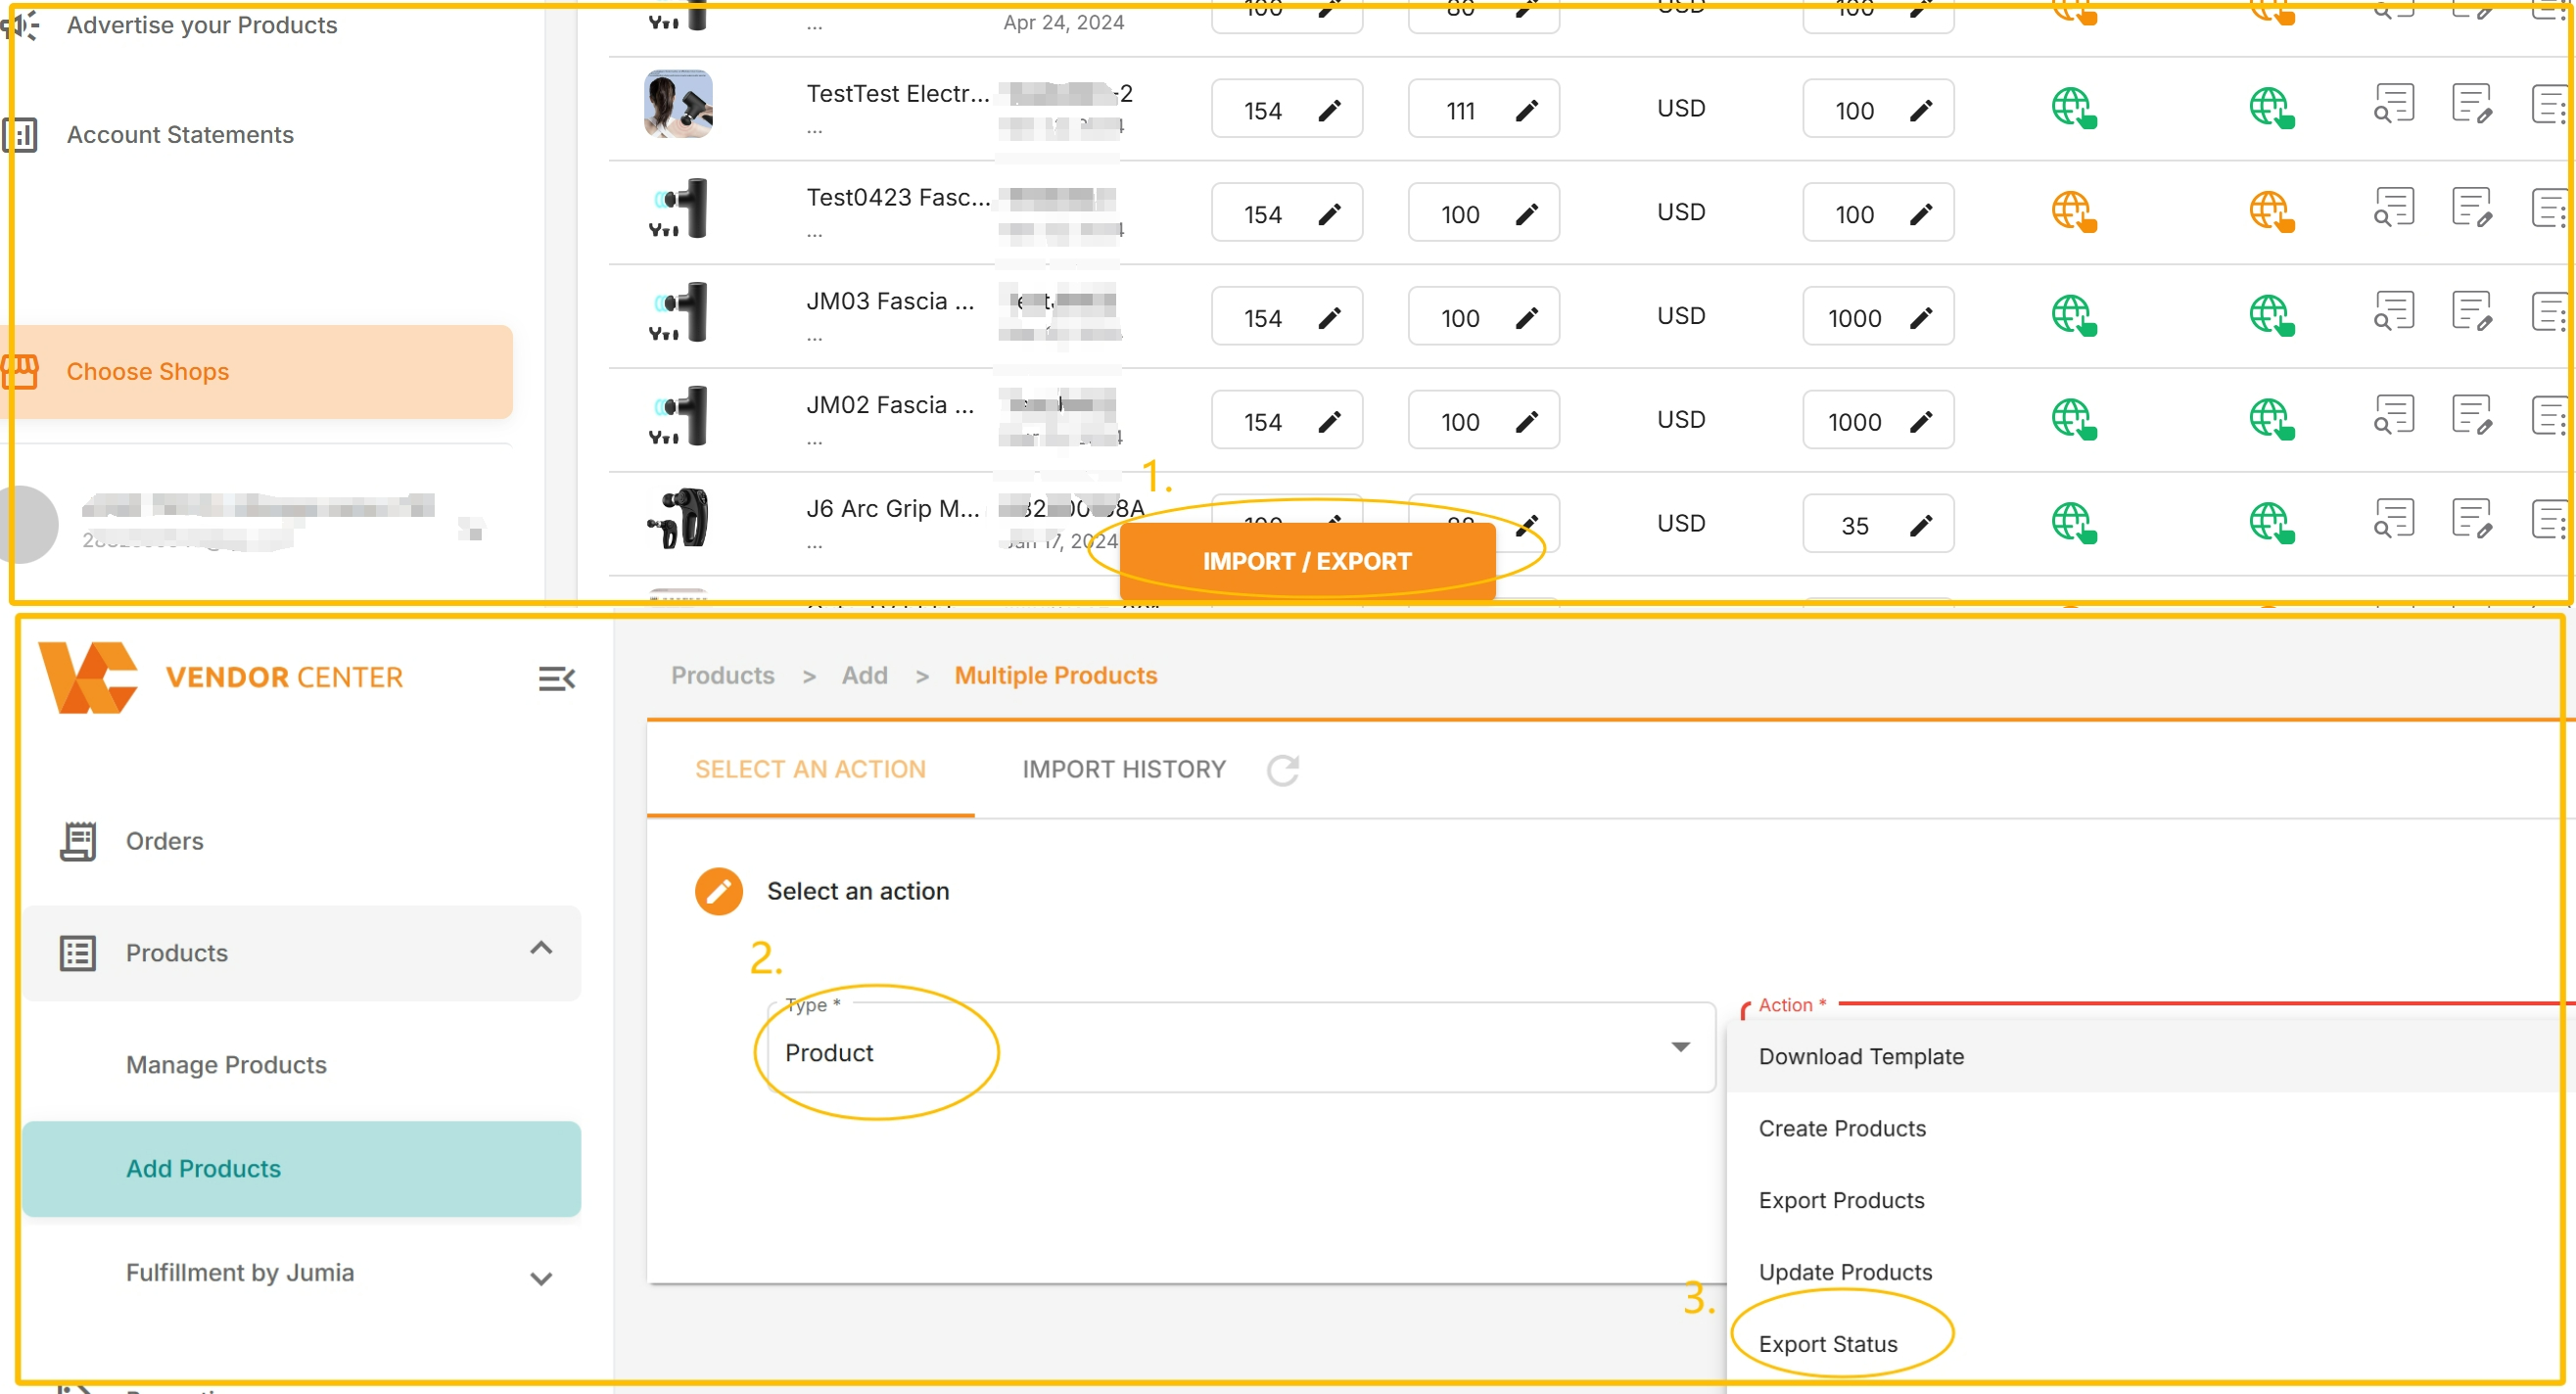Image resolution: width=2576 pixels, height=1394 pixels.
Task: Switch to the Import History tab
Action: (x=1123, y=769)
